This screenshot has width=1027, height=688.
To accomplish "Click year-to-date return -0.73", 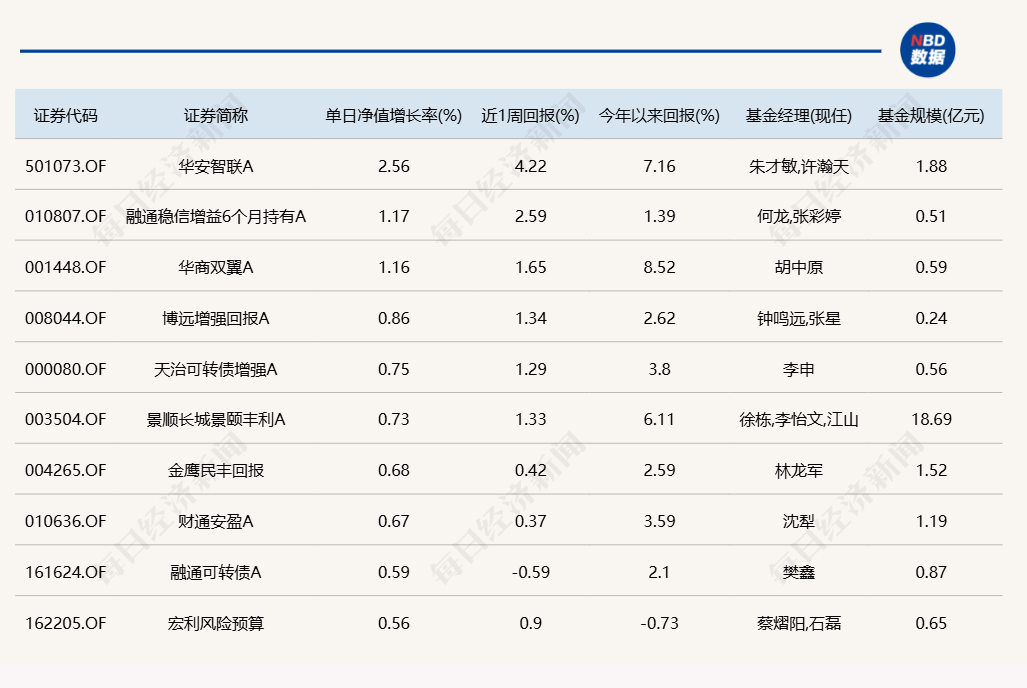I will pyautogui.click(x=660, y=624).
